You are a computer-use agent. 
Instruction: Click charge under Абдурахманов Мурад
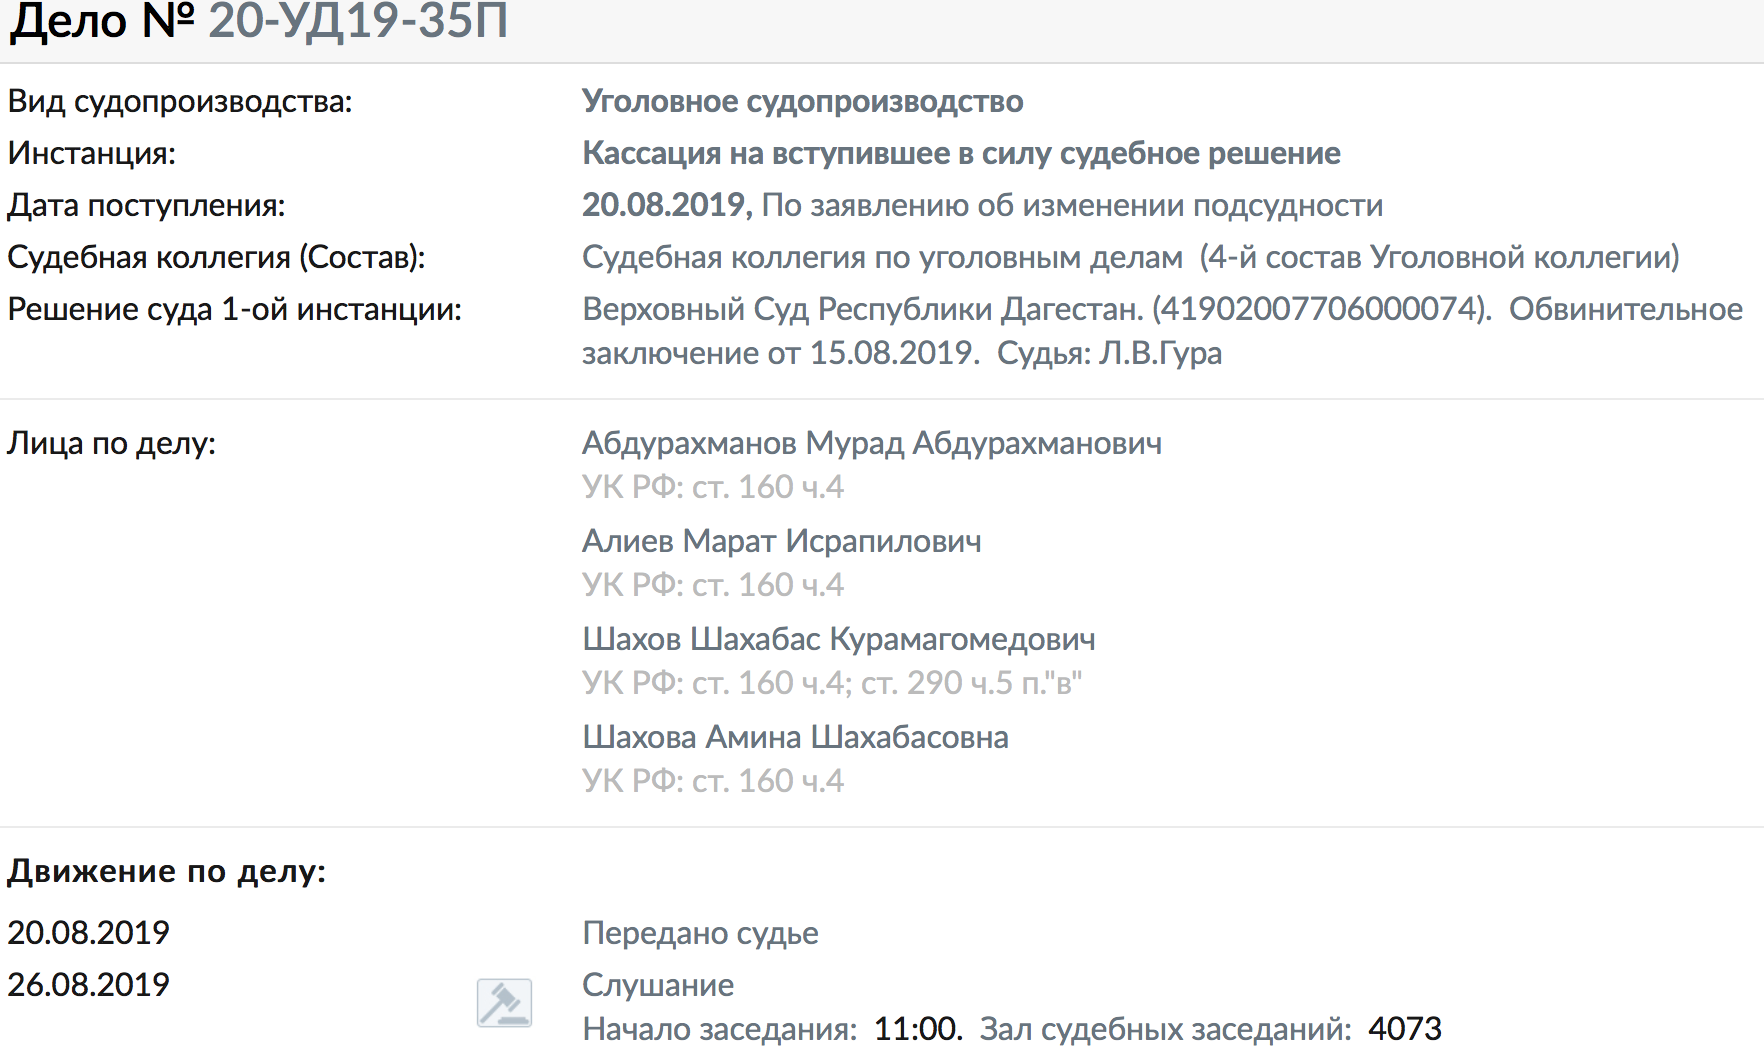pyautogui.click(x=713, y=487)
